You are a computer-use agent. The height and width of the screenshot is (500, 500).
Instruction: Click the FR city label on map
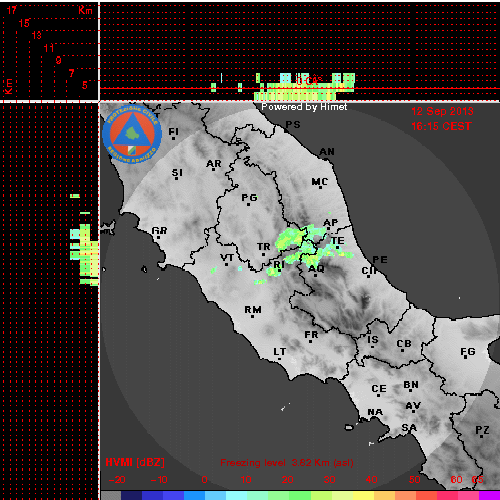(x=311, y=335)
